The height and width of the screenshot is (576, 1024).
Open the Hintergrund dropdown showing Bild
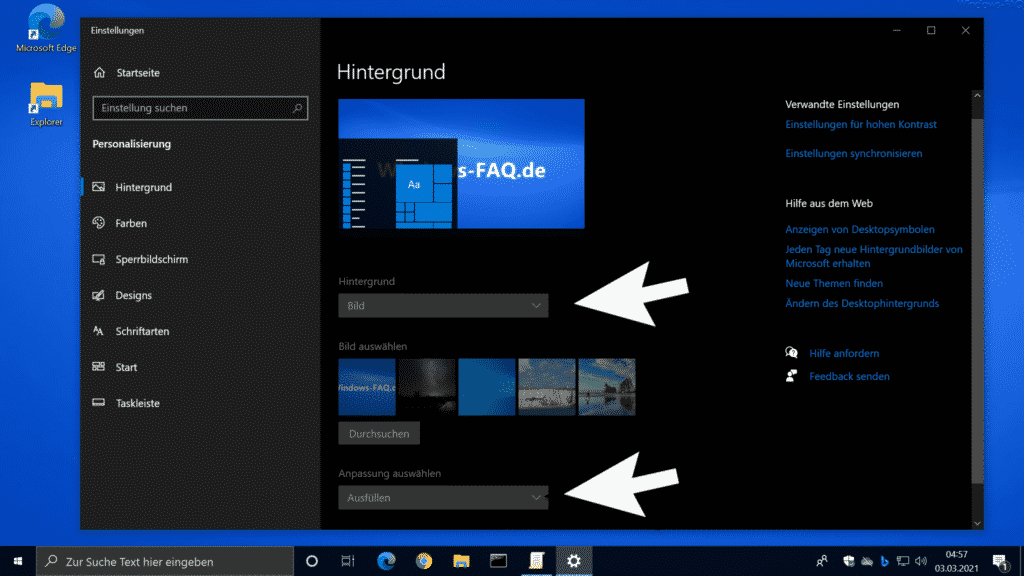click(443, 306)
